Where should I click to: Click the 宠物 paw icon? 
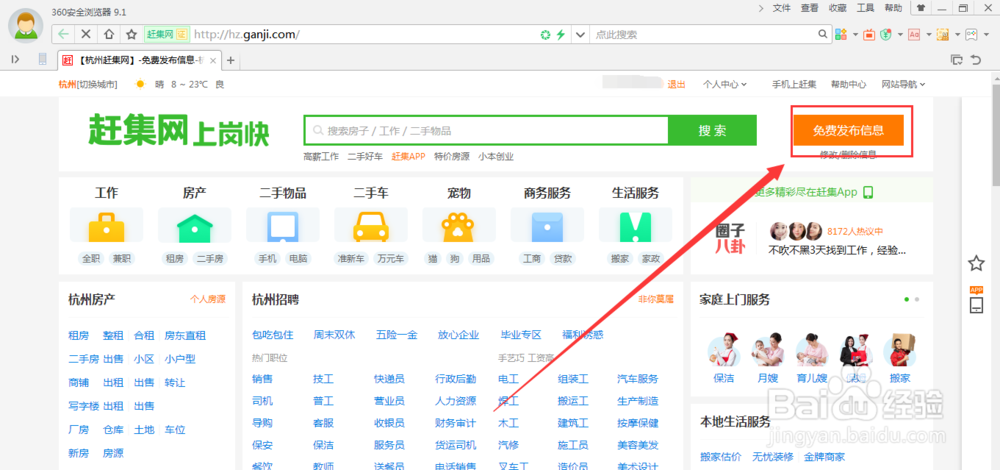(459, 226)
